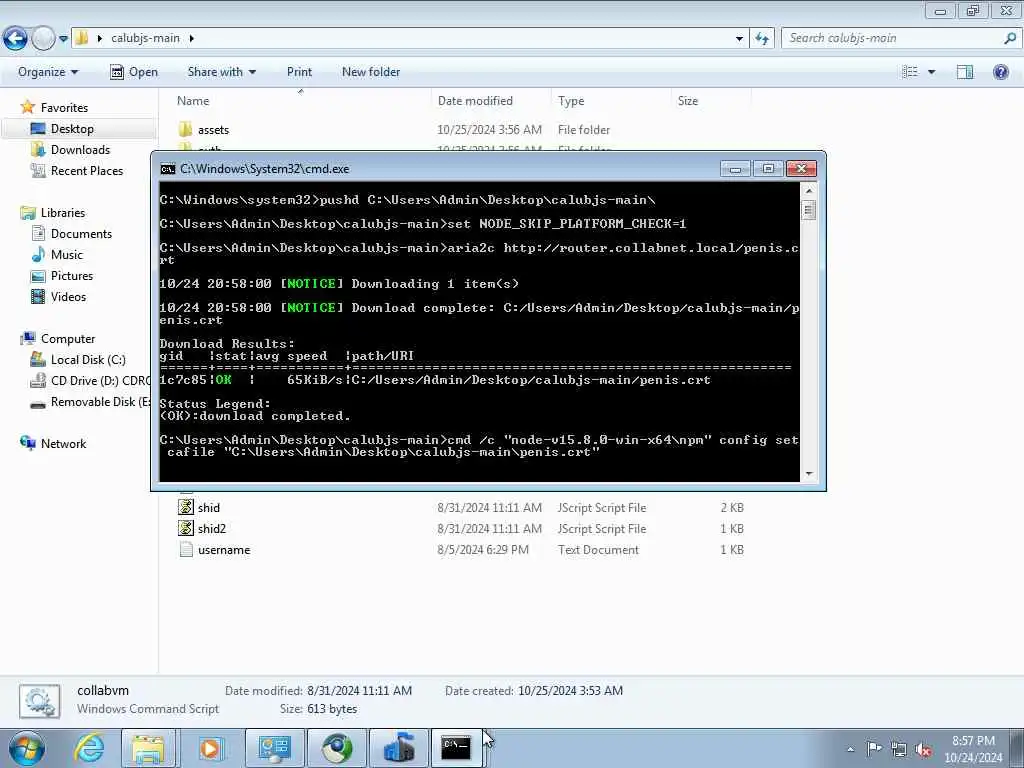Open the Music library
Screen dimensions: 1024x768
click(67, 255)
